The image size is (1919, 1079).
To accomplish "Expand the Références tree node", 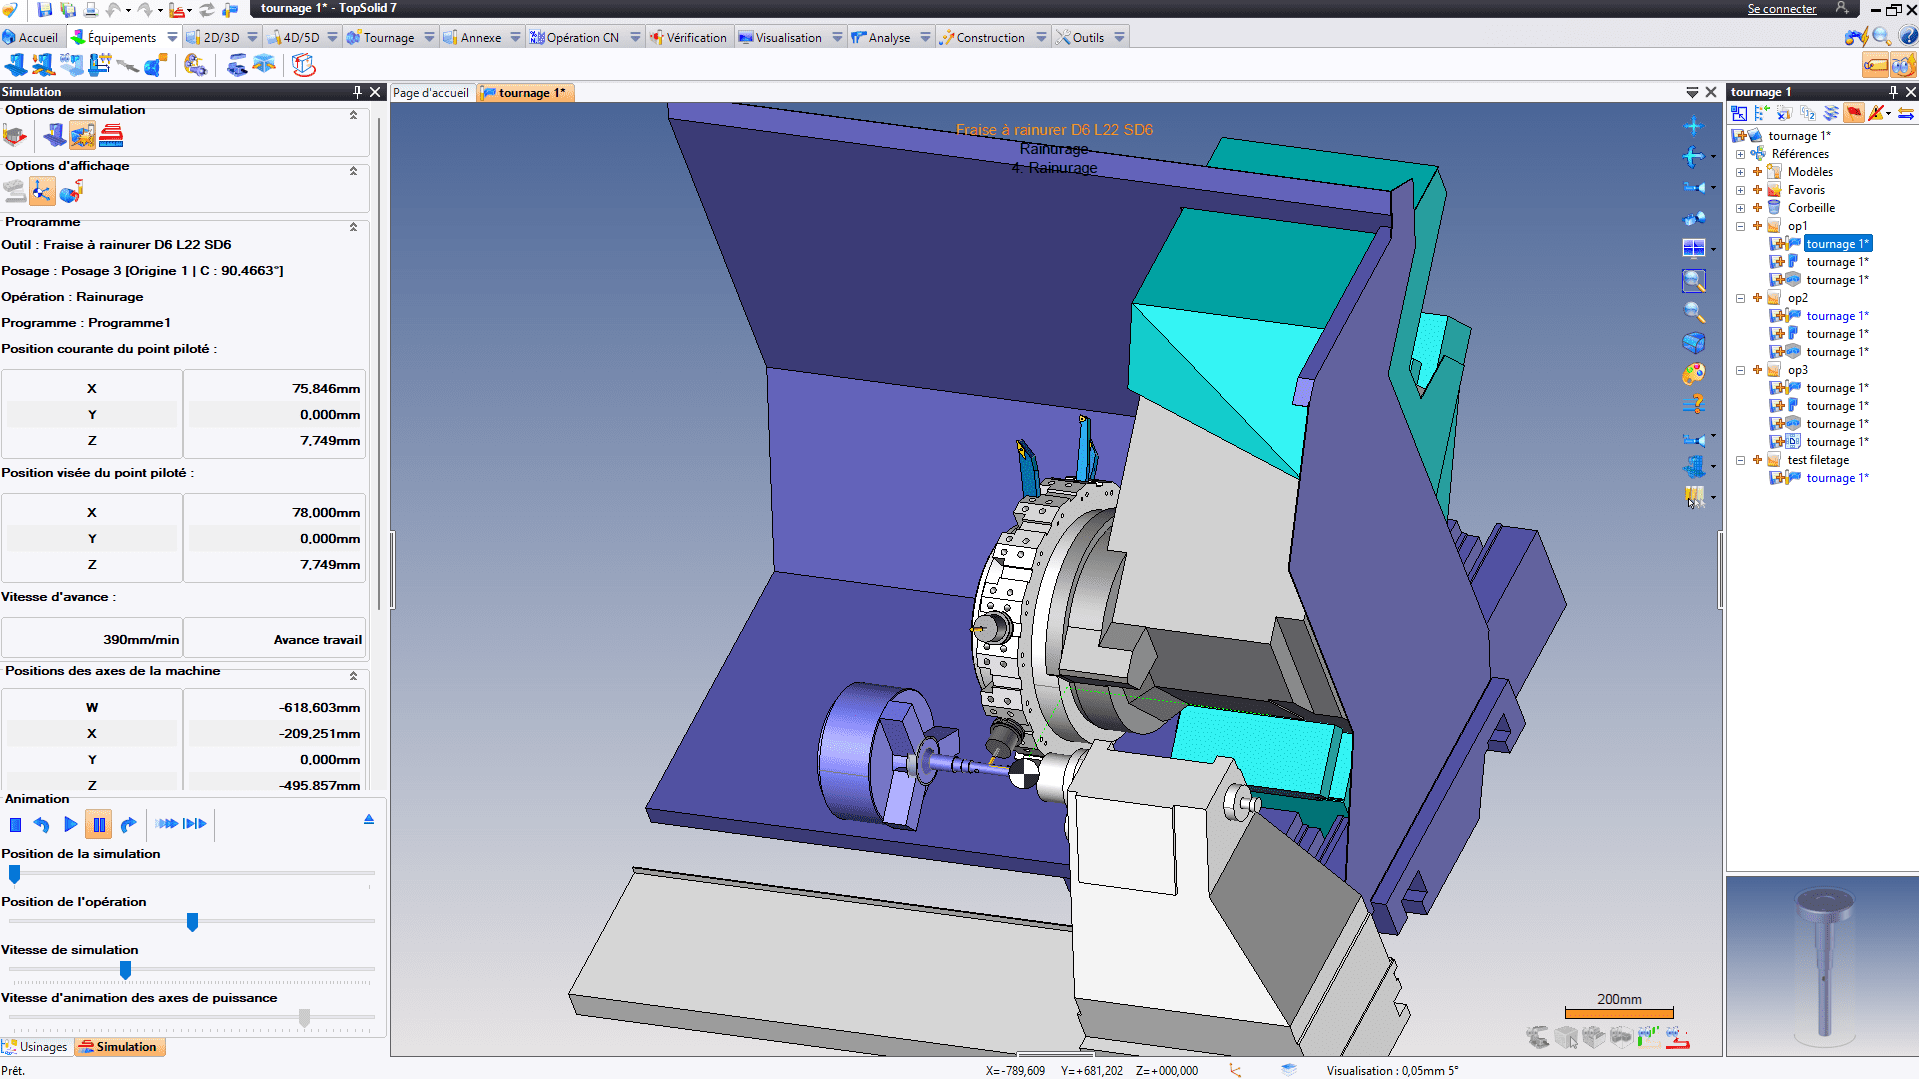I will 1741,154.
